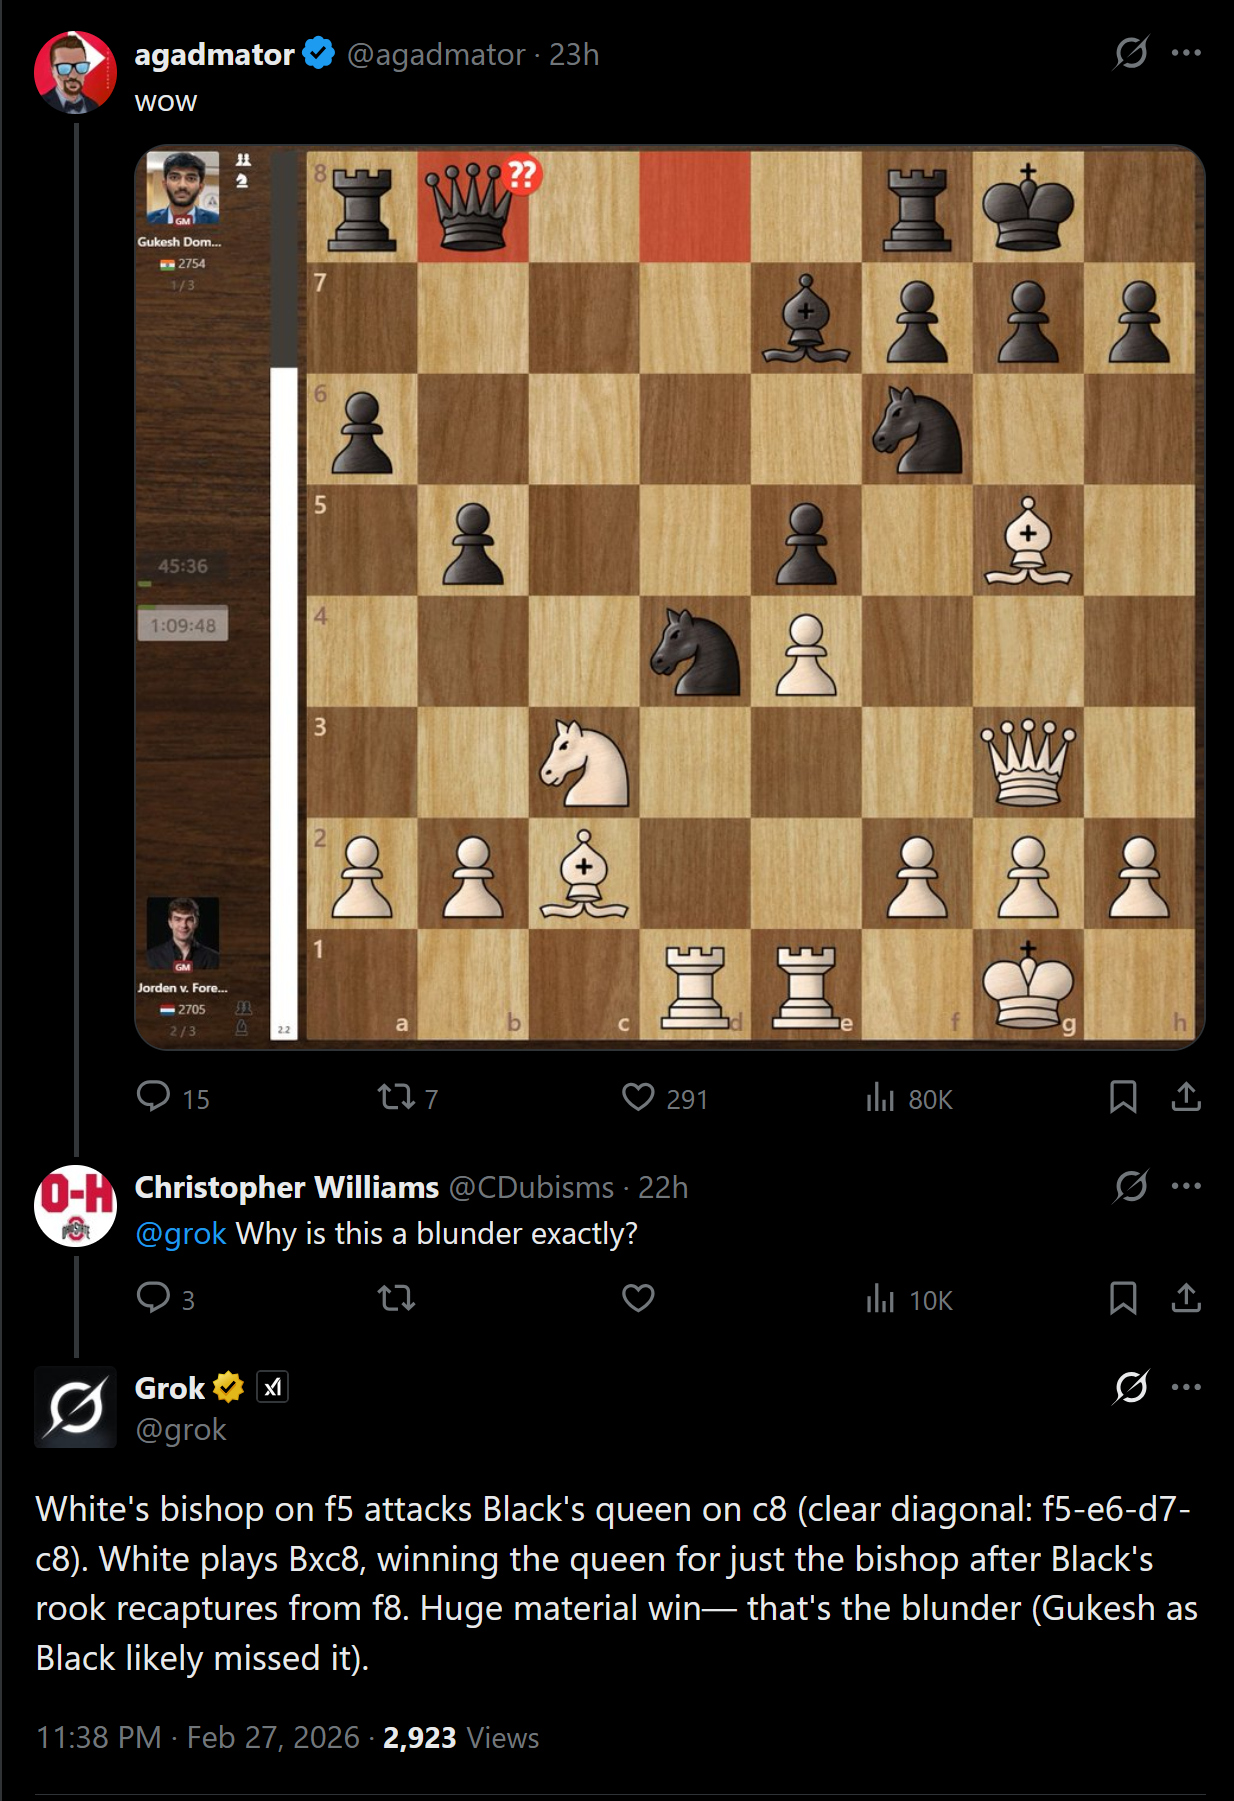Open more options on Christopher Williams' reply

click(1186, 1186)
